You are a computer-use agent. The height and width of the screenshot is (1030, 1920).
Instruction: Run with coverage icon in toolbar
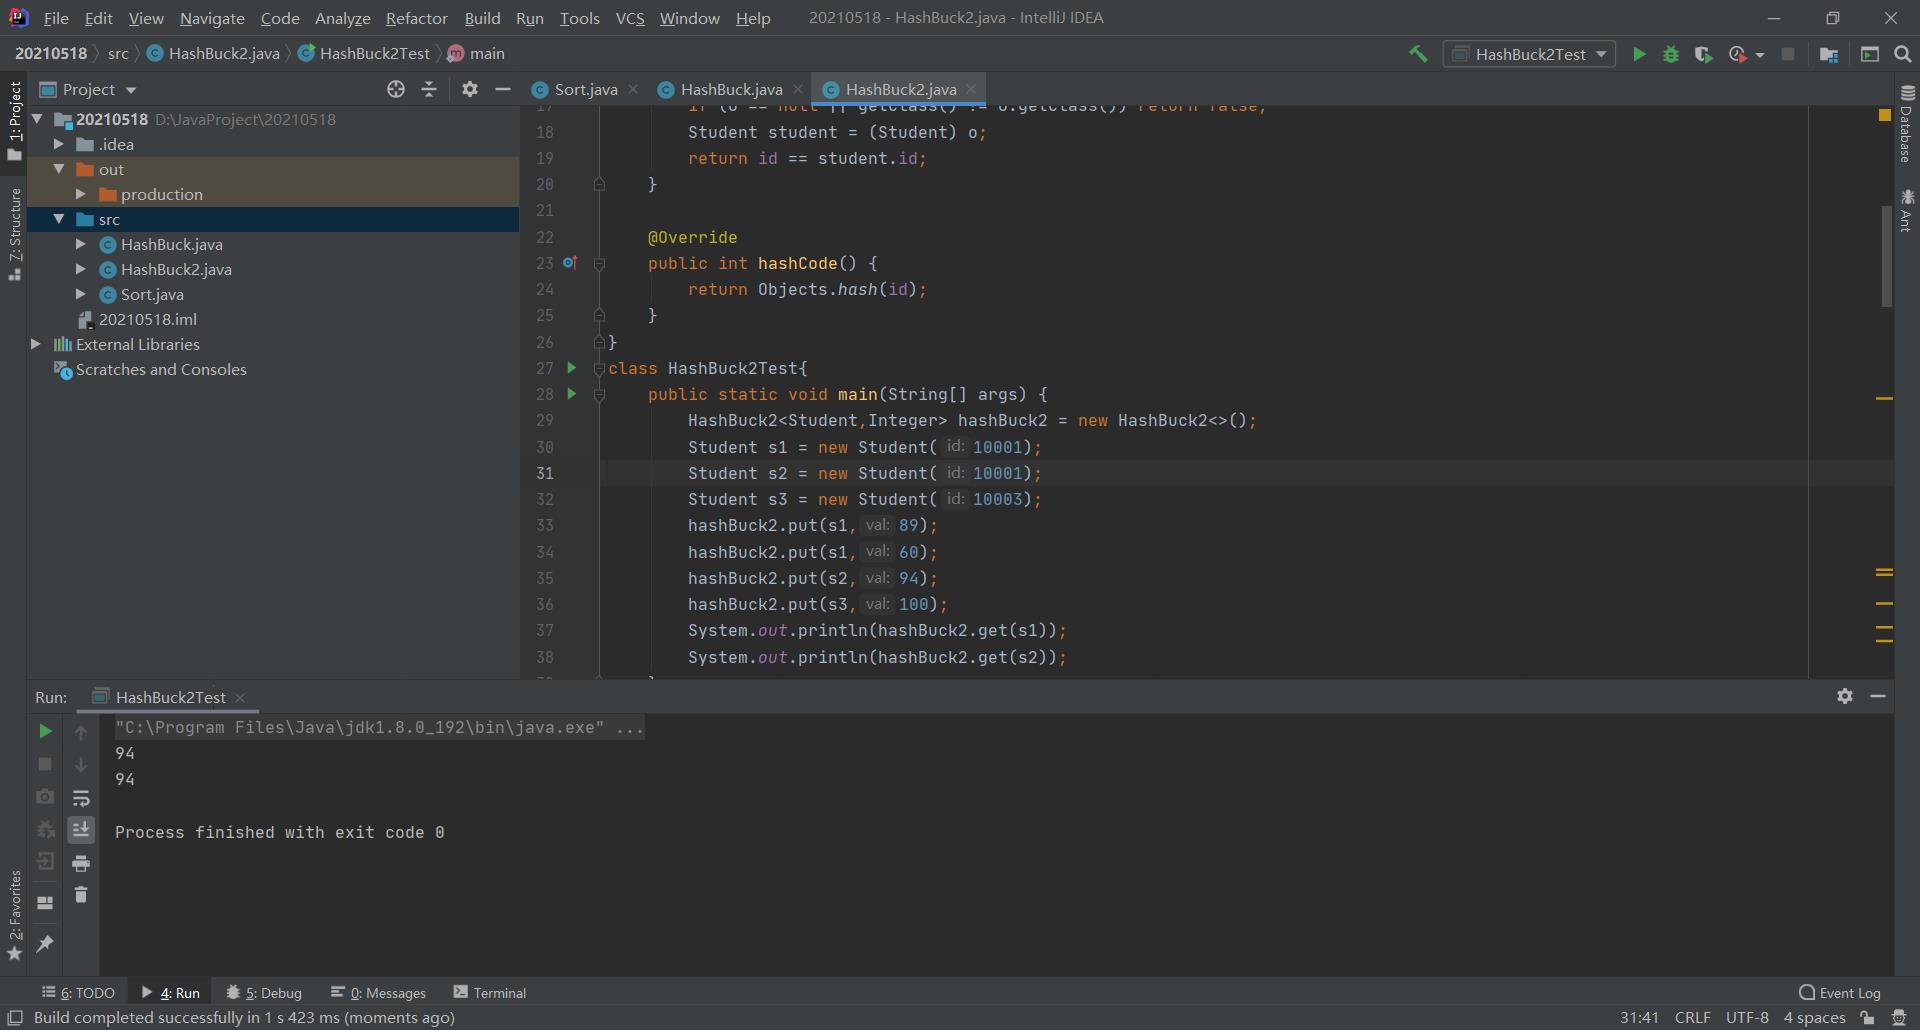click(x=1704, y=54)
